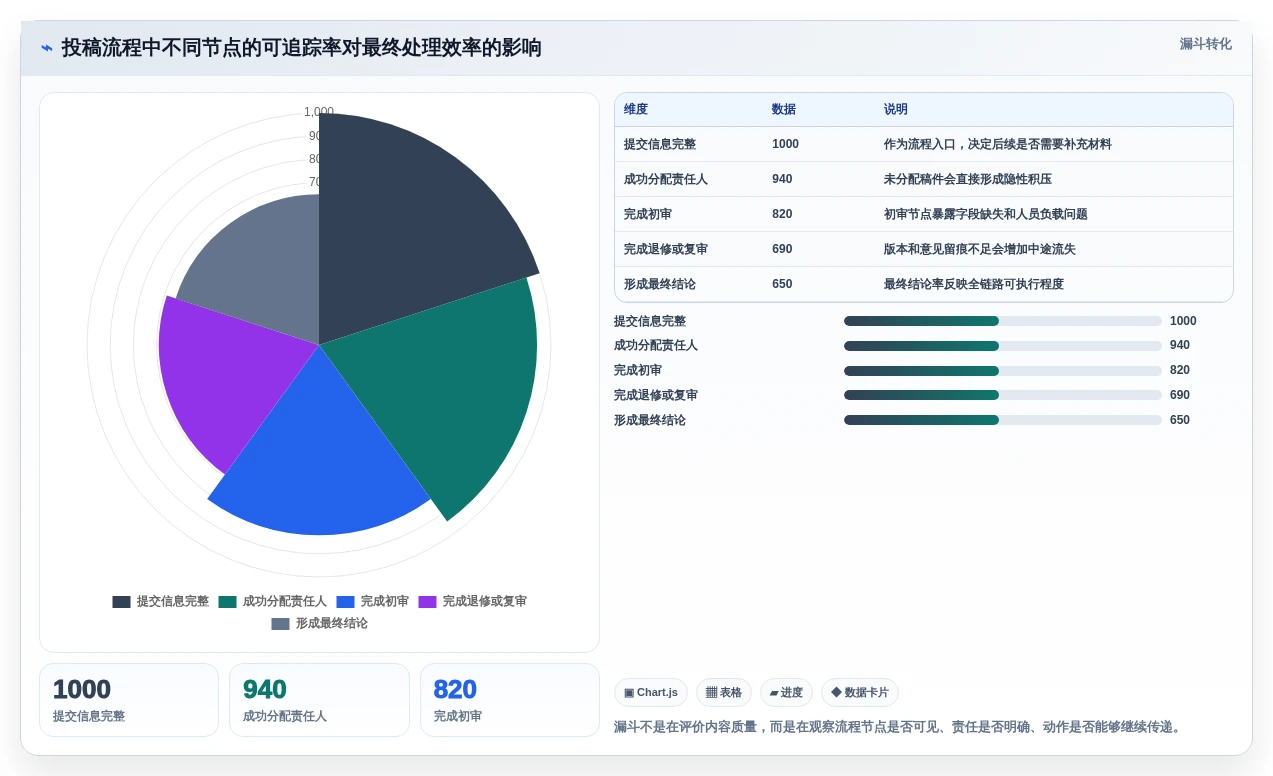The width and height of the screenshot is (1273, 776).
Task: Select the 形成最终结论 table row name
Action: coord(660,284)
